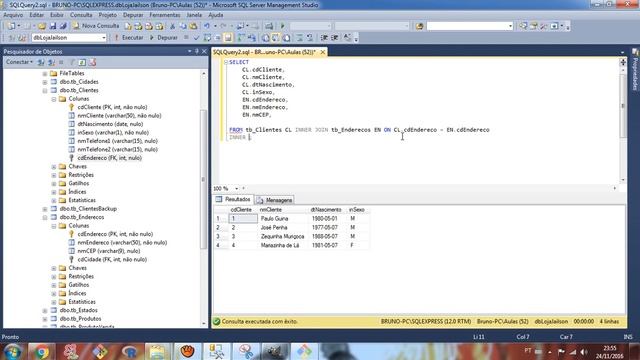Image resolution: width=640 pixels, height=360 pixels.
Task: Click the Depurar button beside Executar
Action: (163, 38)
